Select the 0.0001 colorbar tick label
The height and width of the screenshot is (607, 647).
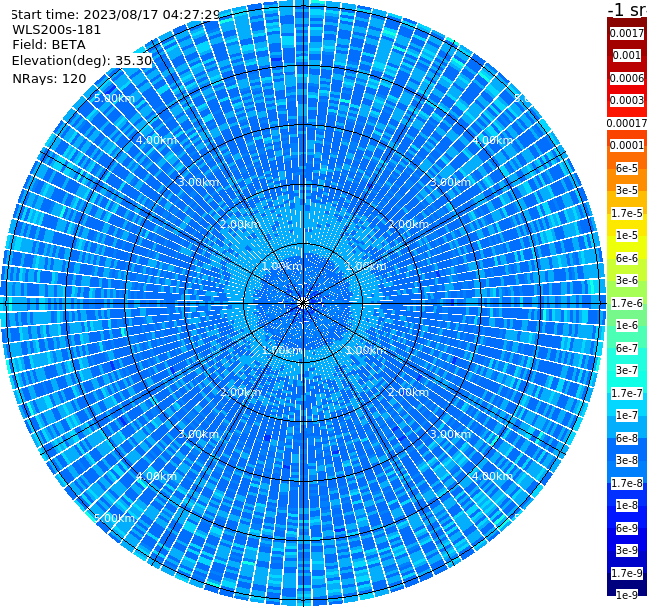[627, 145]
